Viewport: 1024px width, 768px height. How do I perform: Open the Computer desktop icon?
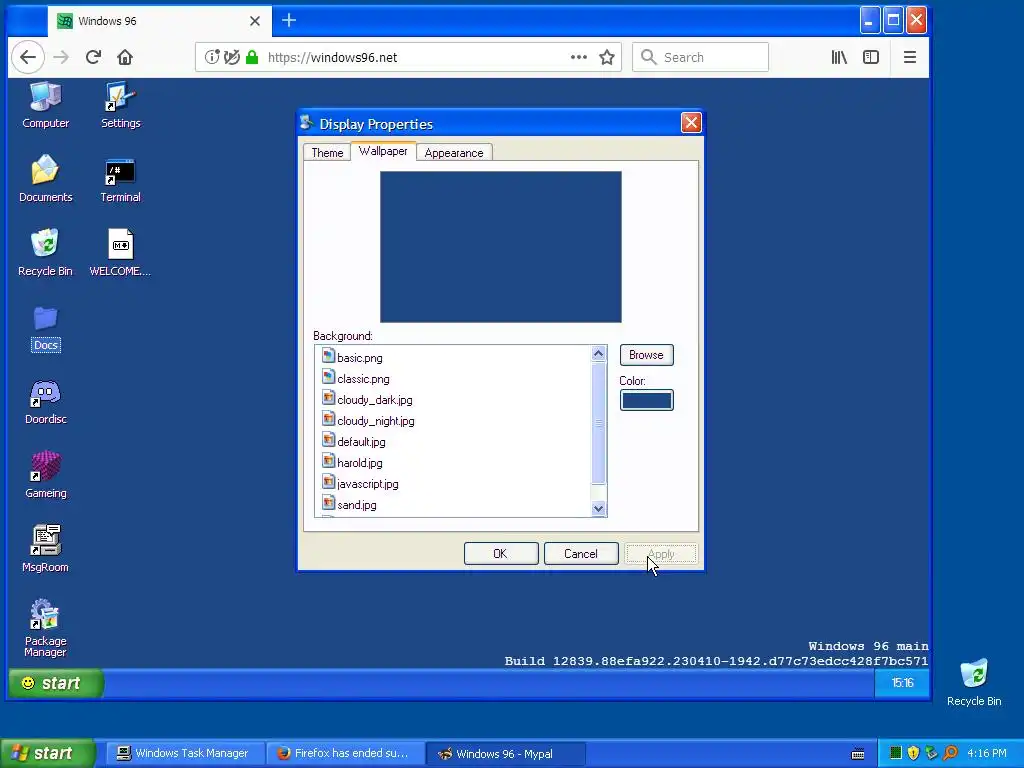point(45,104)
